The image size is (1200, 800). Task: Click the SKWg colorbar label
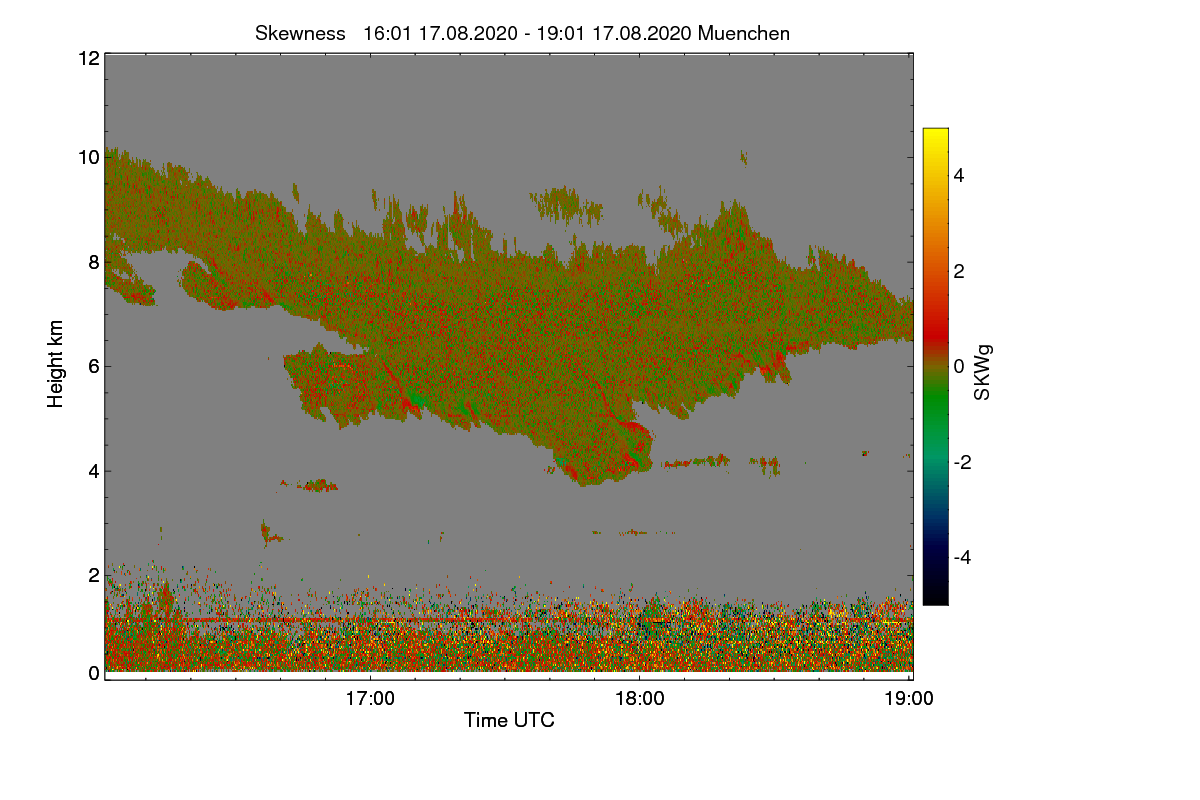click(x=983, y=373)
